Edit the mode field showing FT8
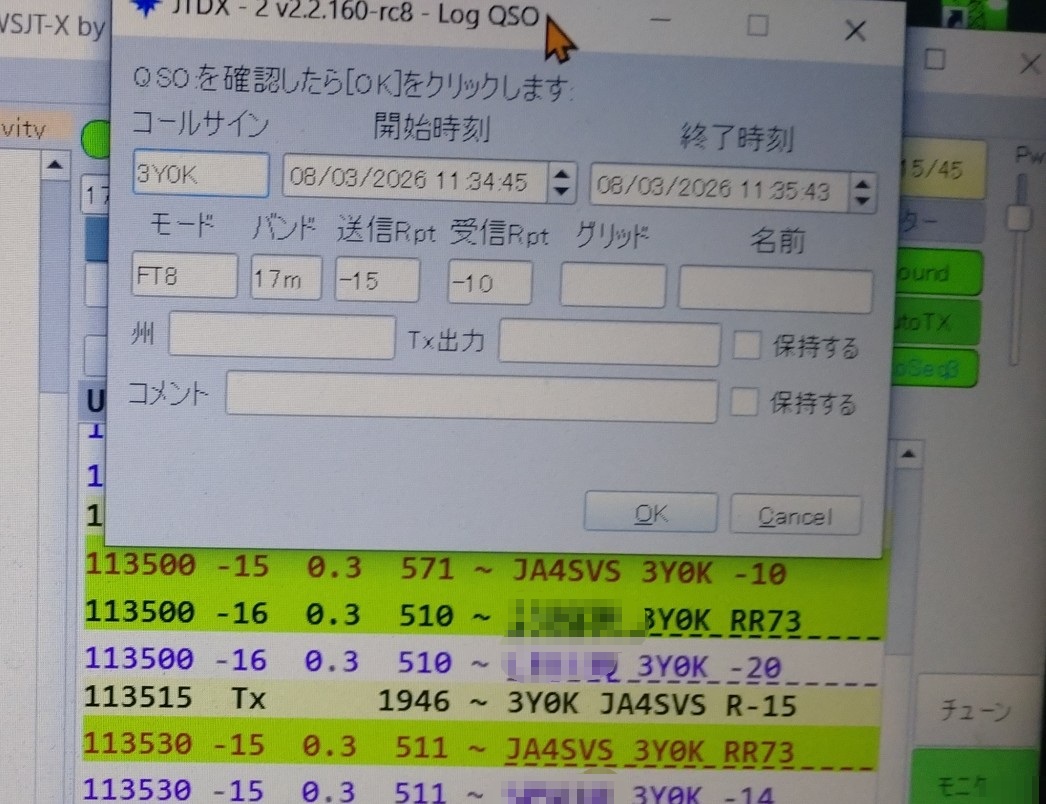1046x804 pixels. pyautogui.click(x=185, y=276)
